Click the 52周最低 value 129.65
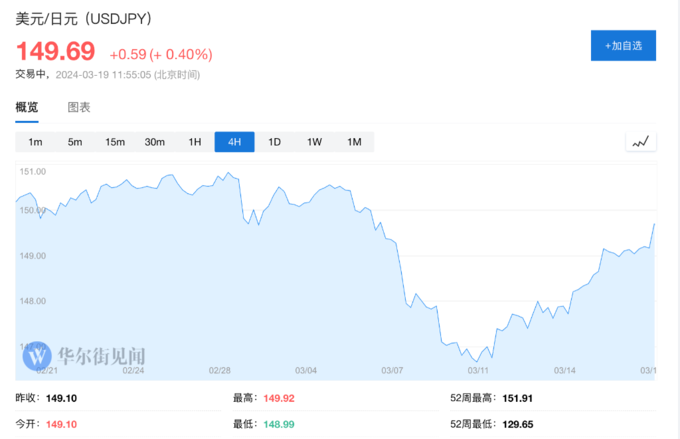This screenshot has height=439, width=680. coord(518,424)
